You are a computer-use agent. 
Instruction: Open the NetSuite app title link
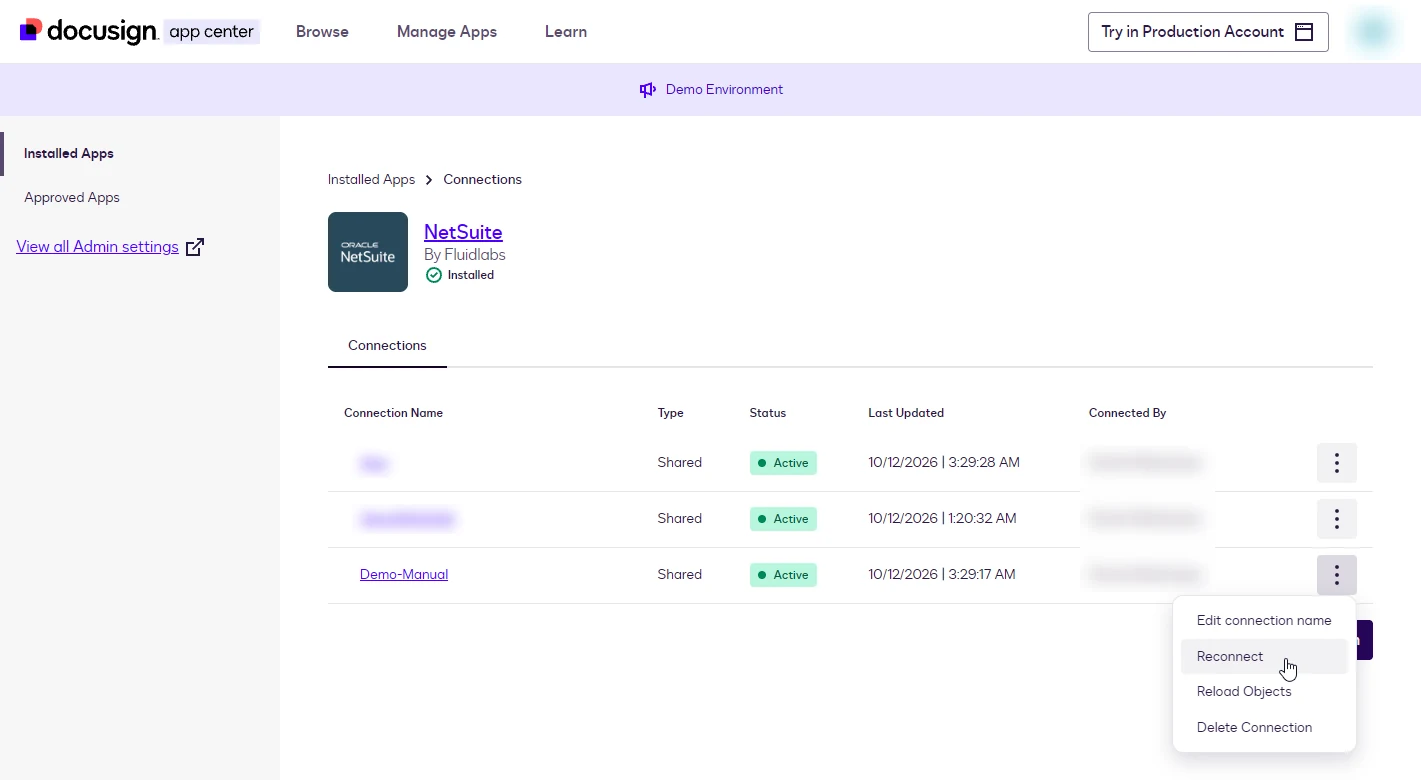463,232
